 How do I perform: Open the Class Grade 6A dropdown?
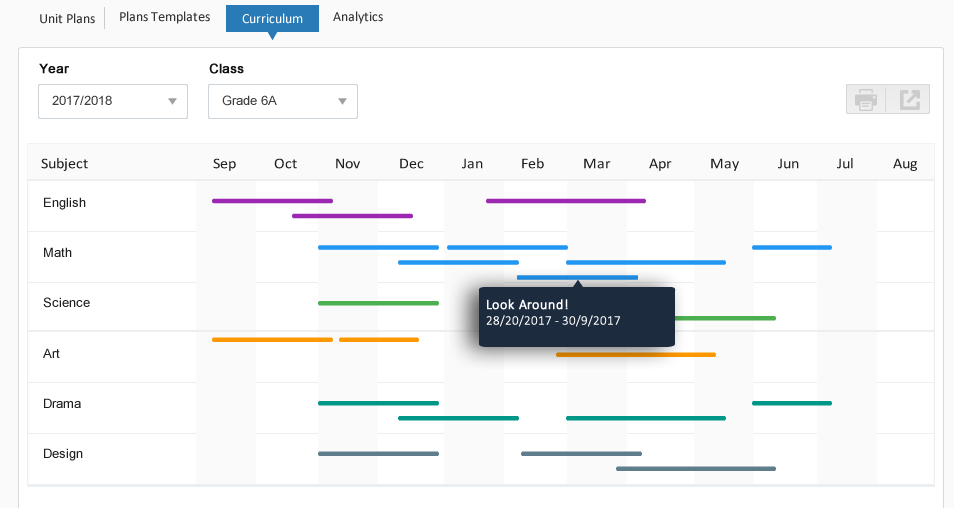click(x=283, y=101)
